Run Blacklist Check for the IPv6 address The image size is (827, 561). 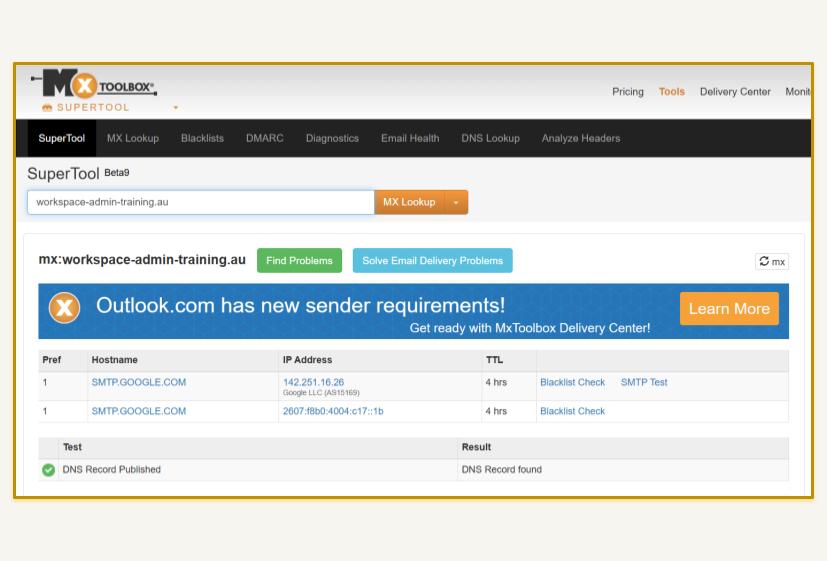coord(572,411)
